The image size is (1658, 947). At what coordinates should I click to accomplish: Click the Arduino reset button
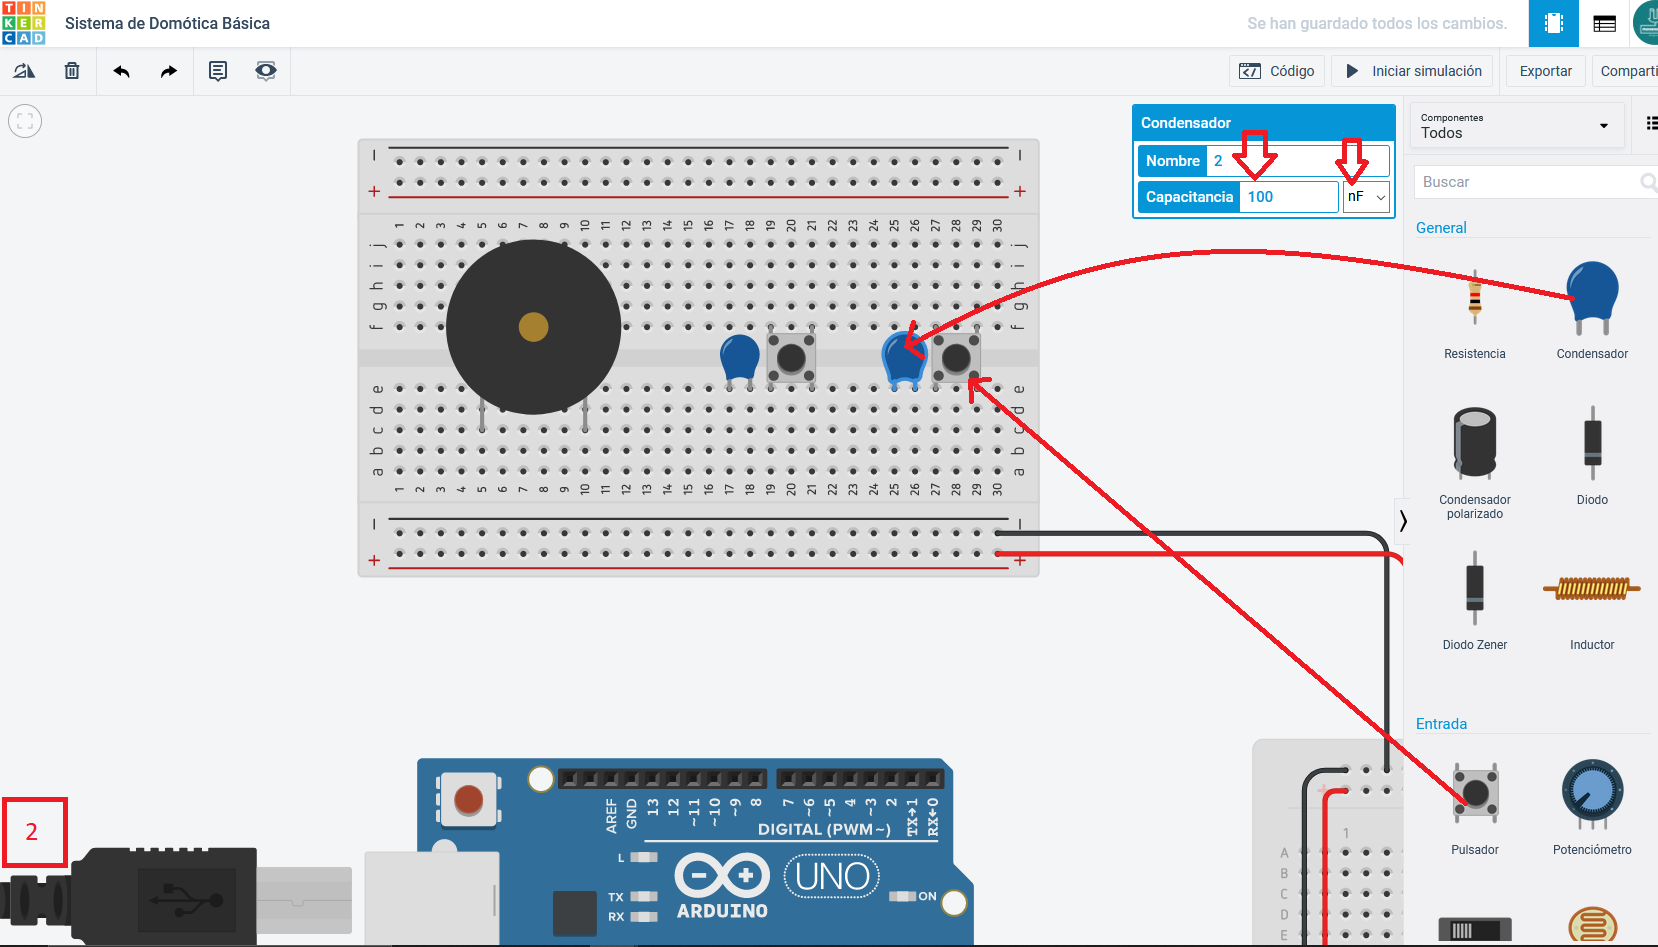click(468, 800)
